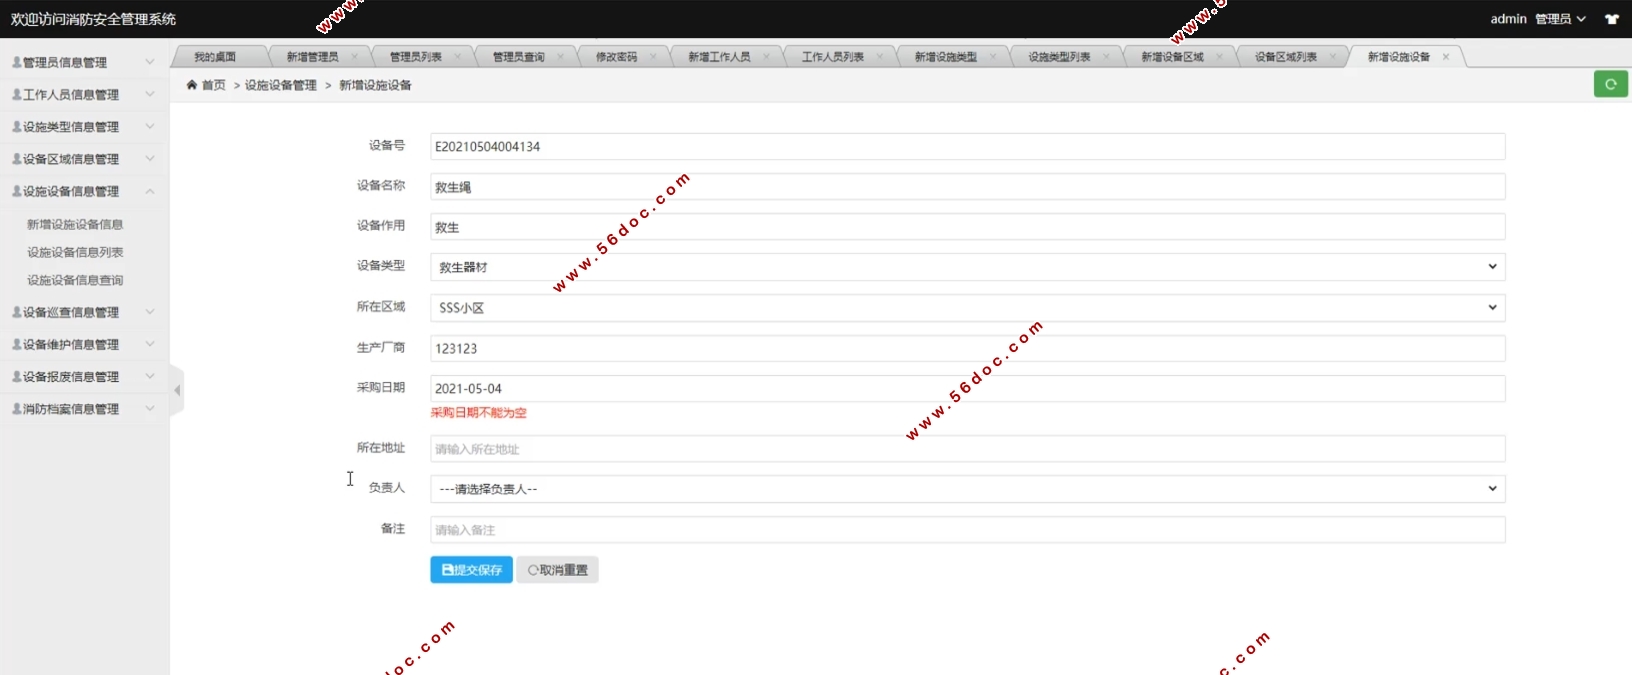Expand 消防档案信息管理 sidebar menu chevron
Viewport: 1632px width, 675px height.
[150, 408]
